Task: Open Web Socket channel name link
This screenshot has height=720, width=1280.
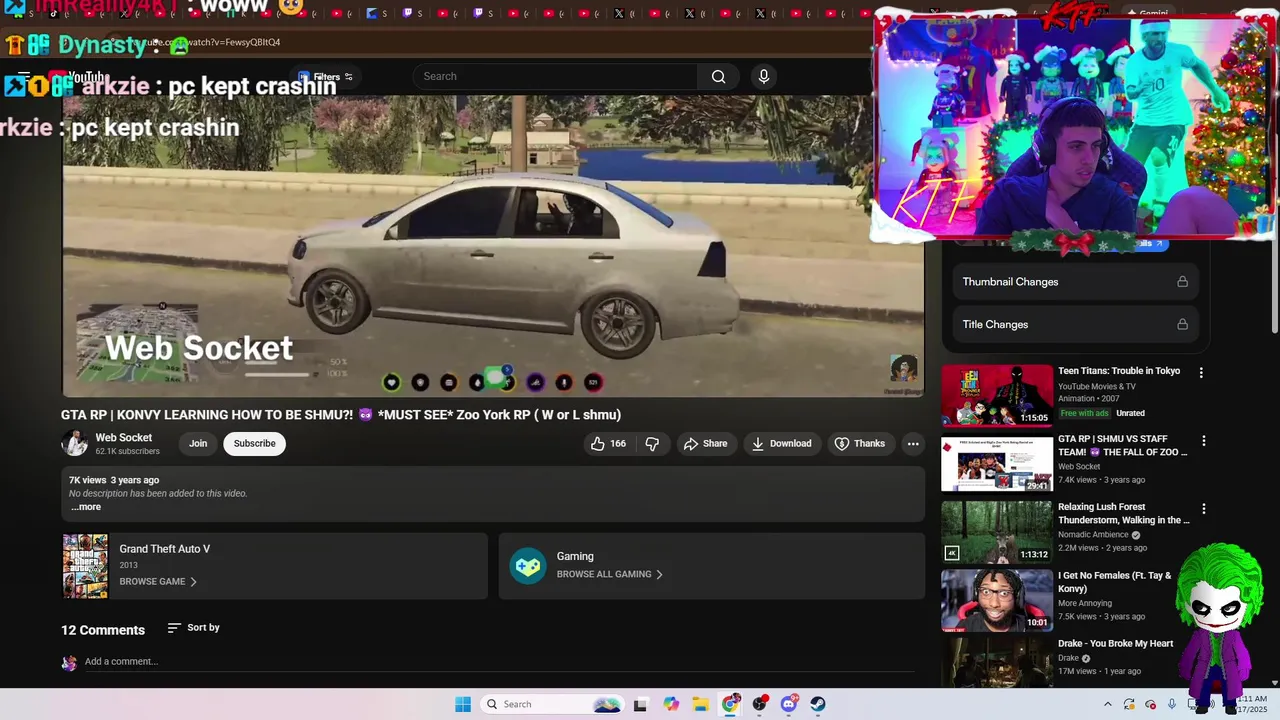Action: click(124, 437)
